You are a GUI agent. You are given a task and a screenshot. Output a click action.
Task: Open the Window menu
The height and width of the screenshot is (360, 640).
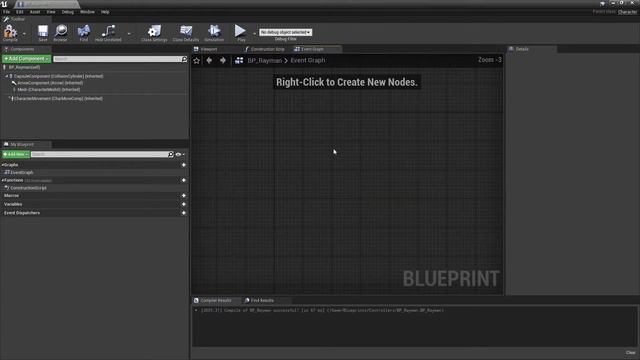point(87,12)
